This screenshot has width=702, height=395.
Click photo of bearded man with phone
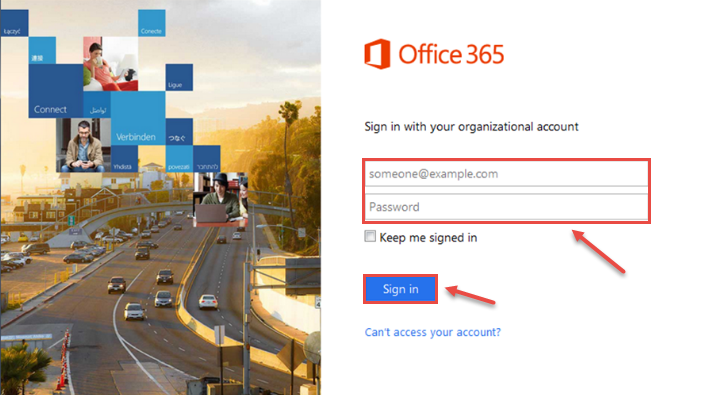point(83,146)
